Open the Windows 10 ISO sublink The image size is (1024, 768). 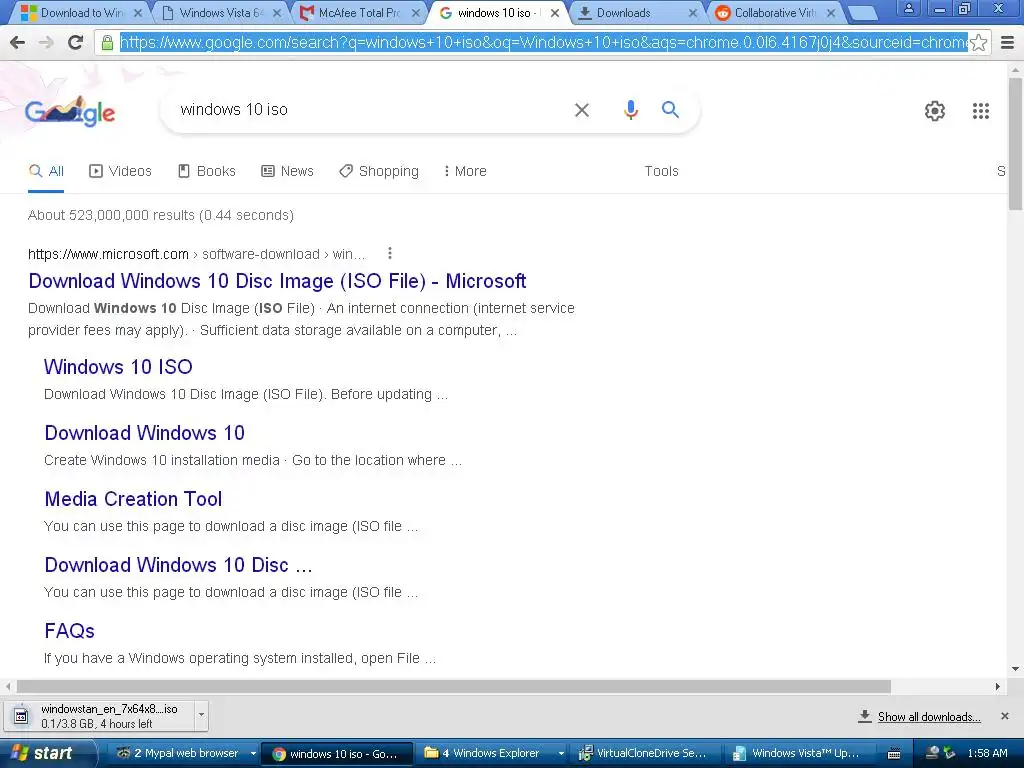click(x=118, y=367)
